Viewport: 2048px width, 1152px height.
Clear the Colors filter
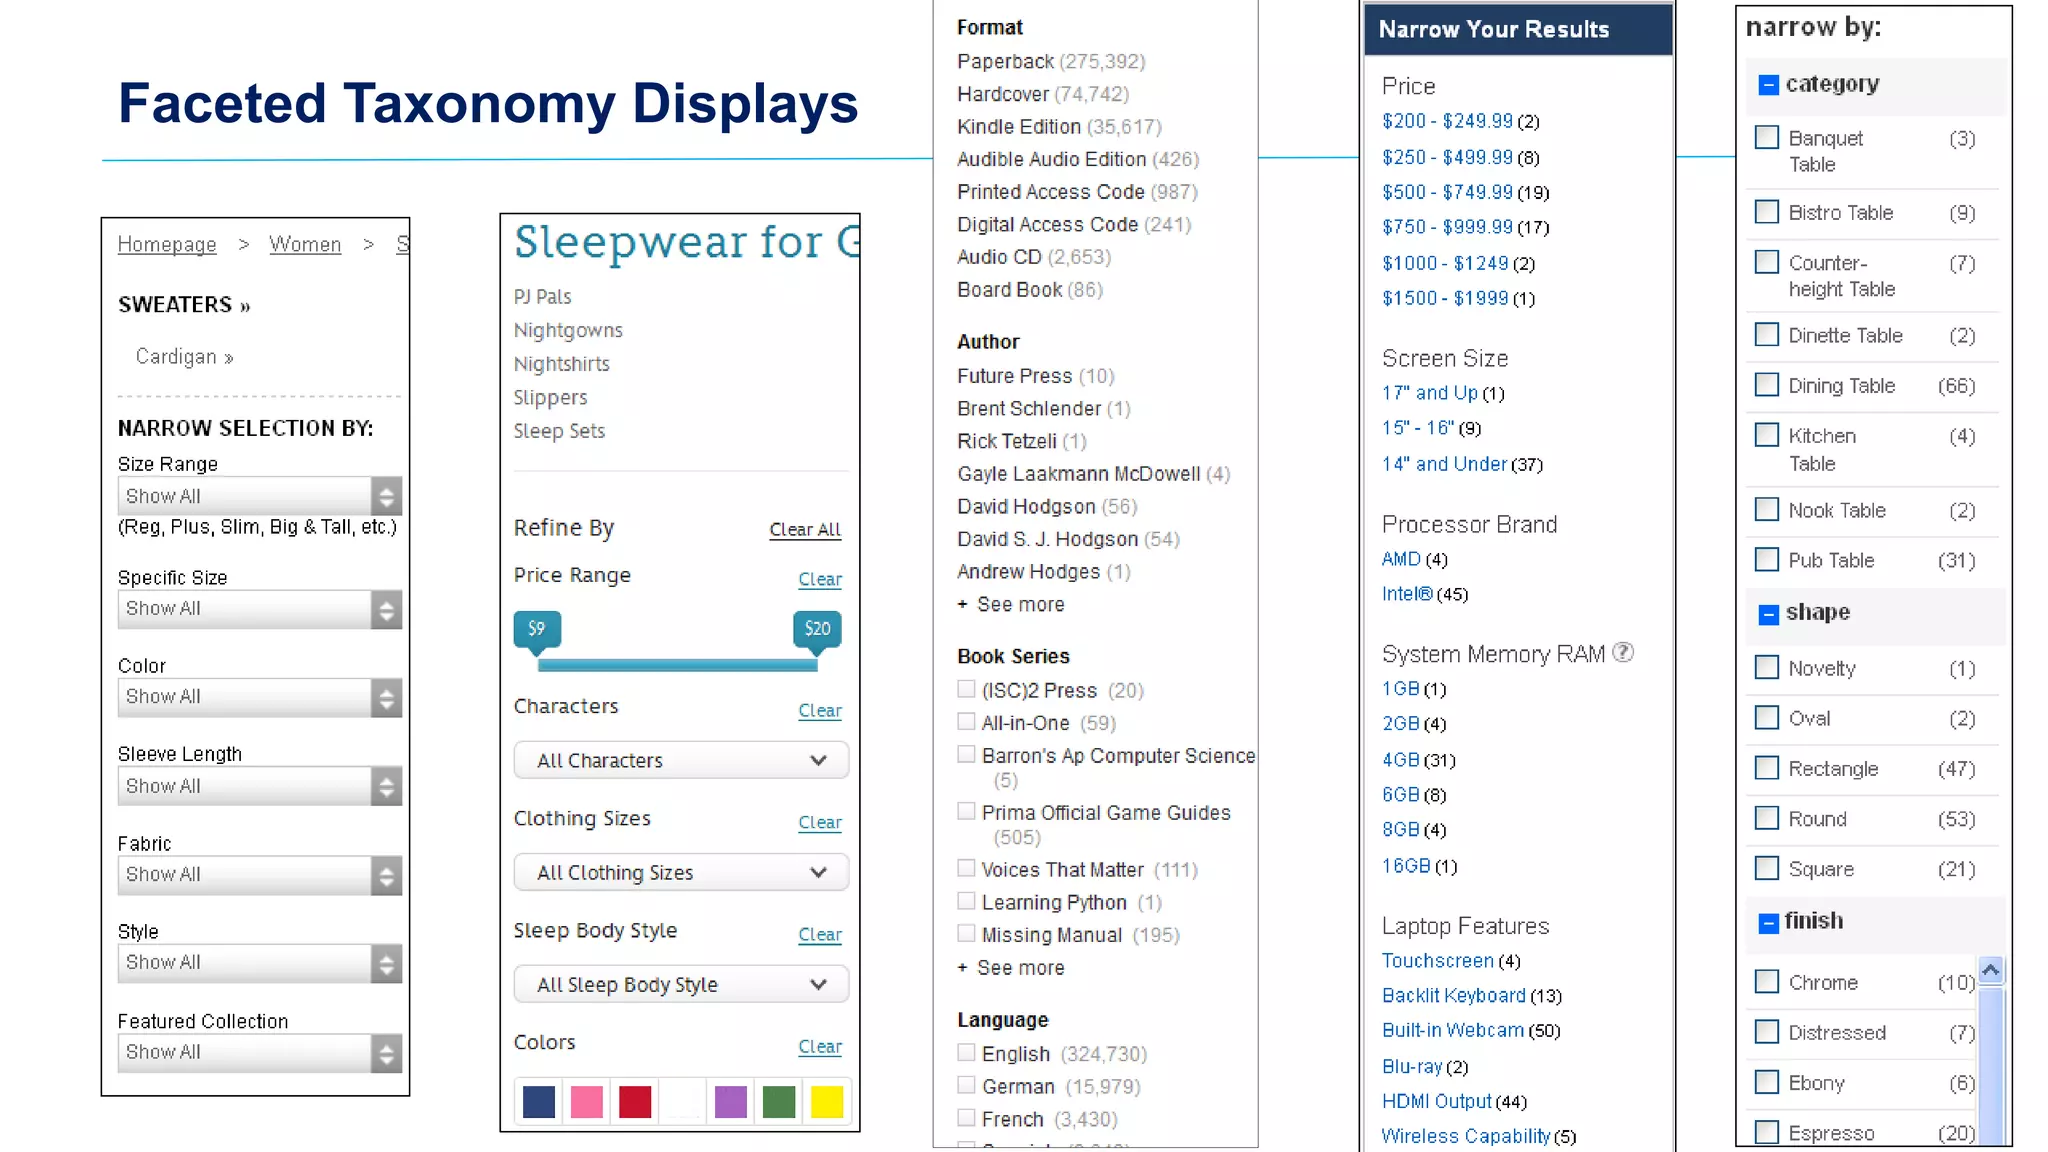point(820,1046)
